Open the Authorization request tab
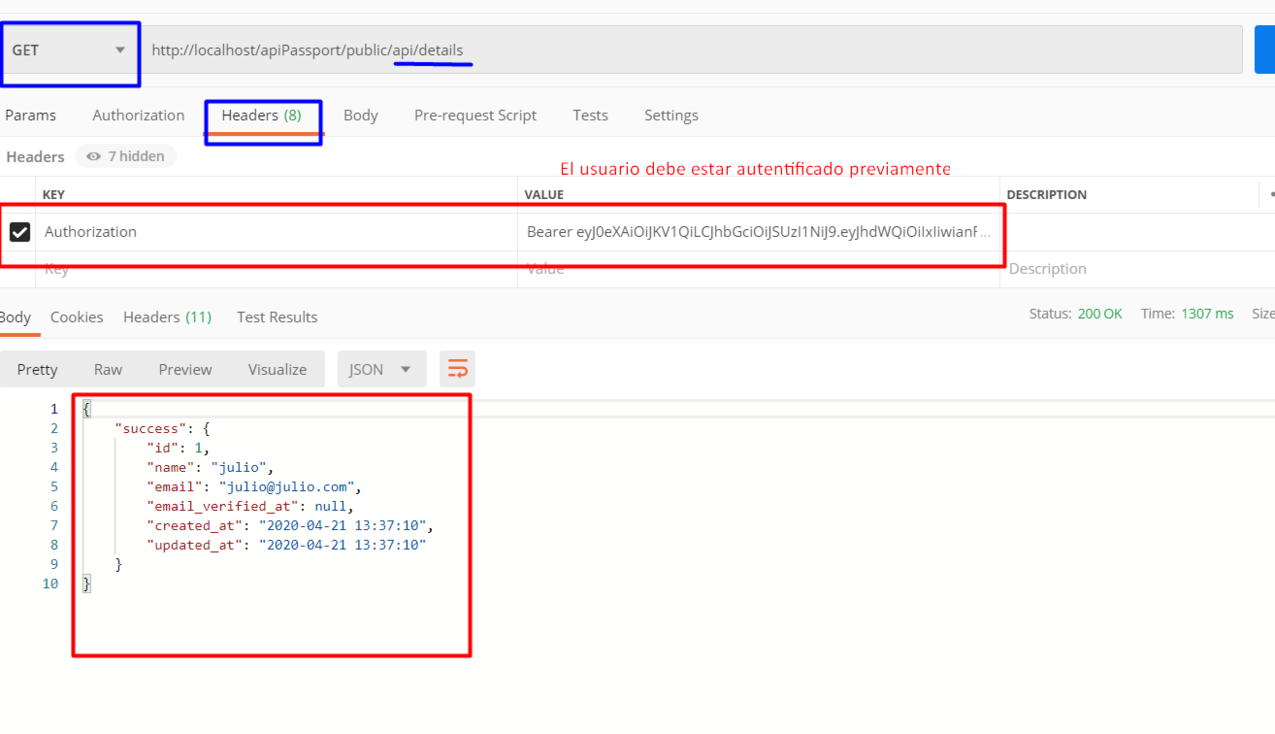This screenshot has height=734, width=1275. [x=138, y=115]
